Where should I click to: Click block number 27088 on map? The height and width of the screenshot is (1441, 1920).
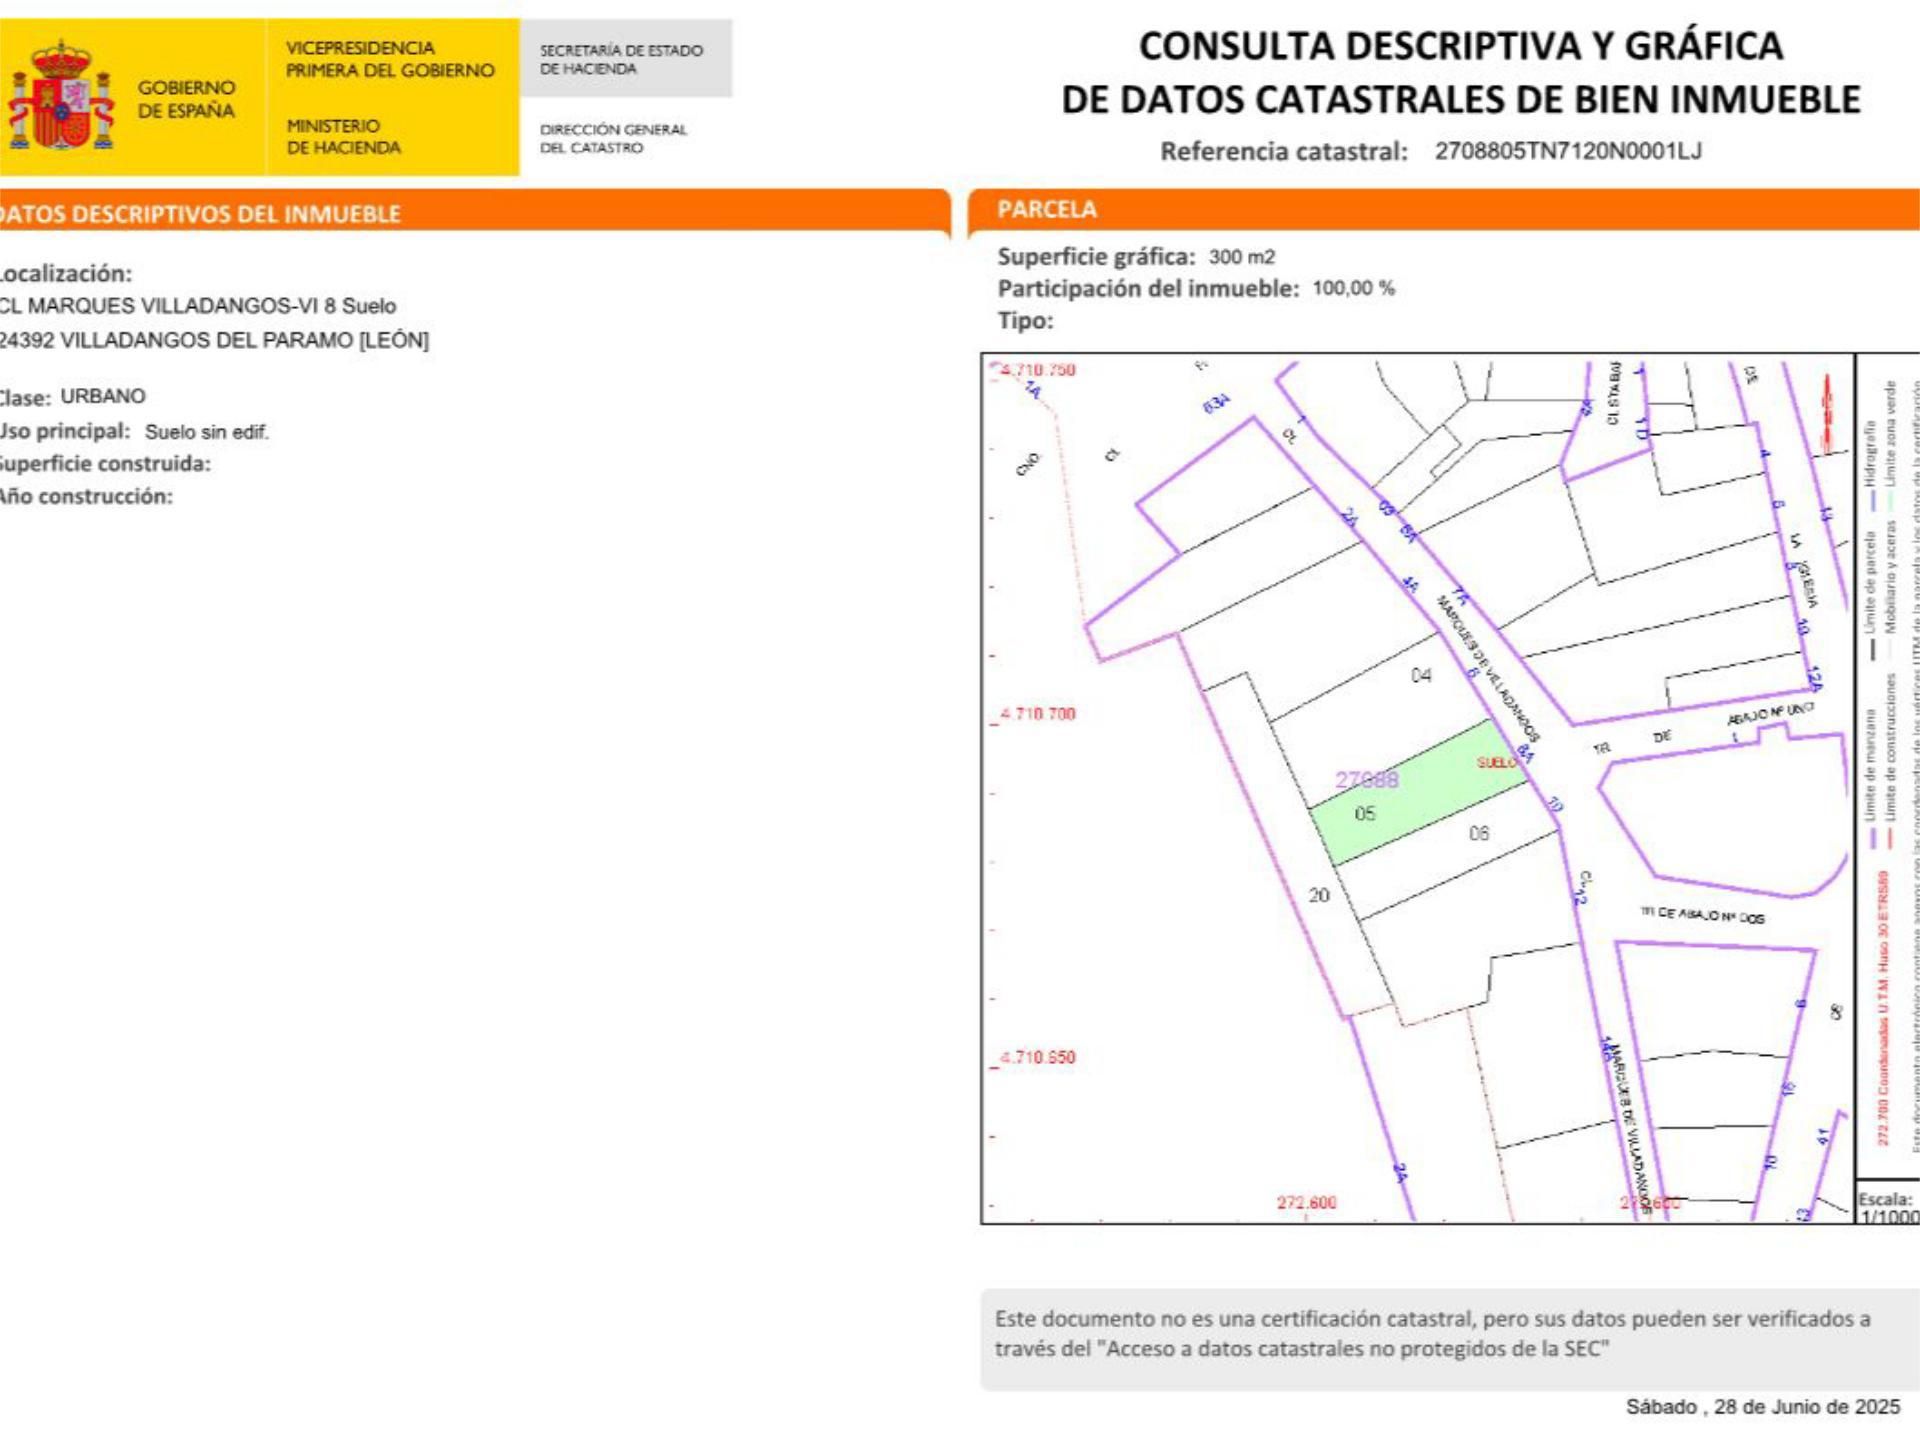click(1367, 780)
